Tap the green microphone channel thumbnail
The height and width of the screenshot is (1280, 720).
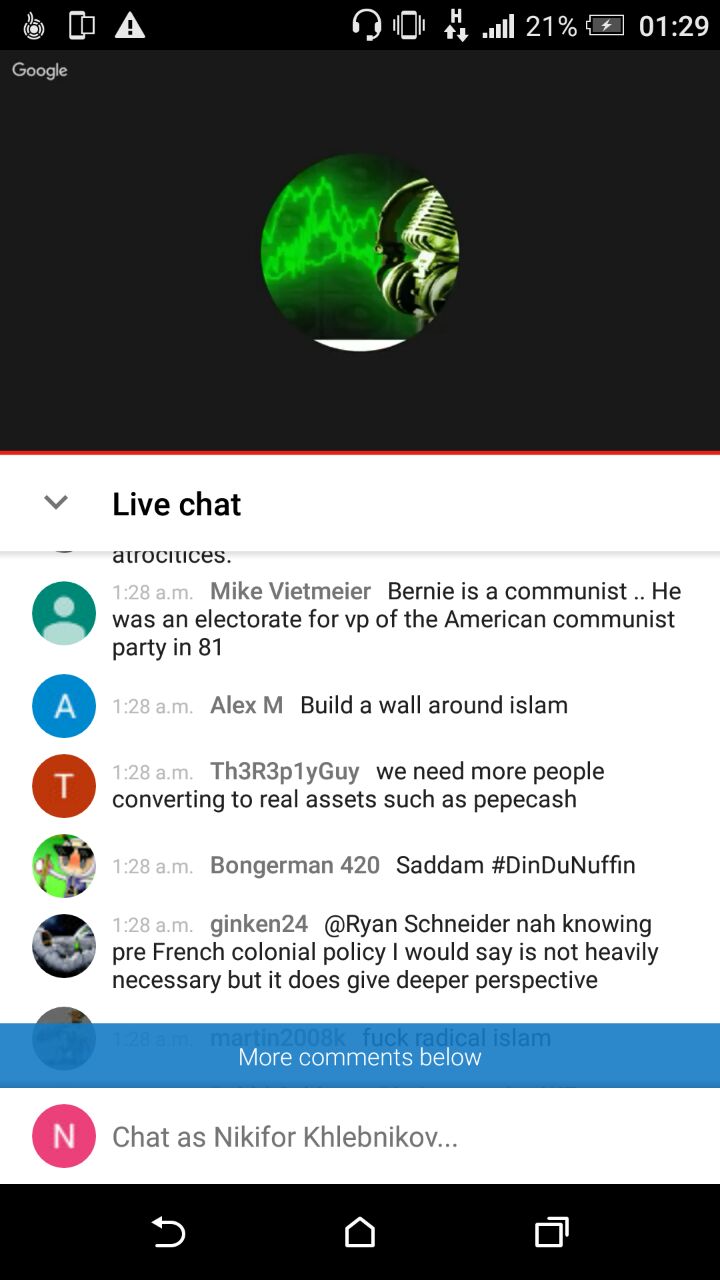(360, 252)
